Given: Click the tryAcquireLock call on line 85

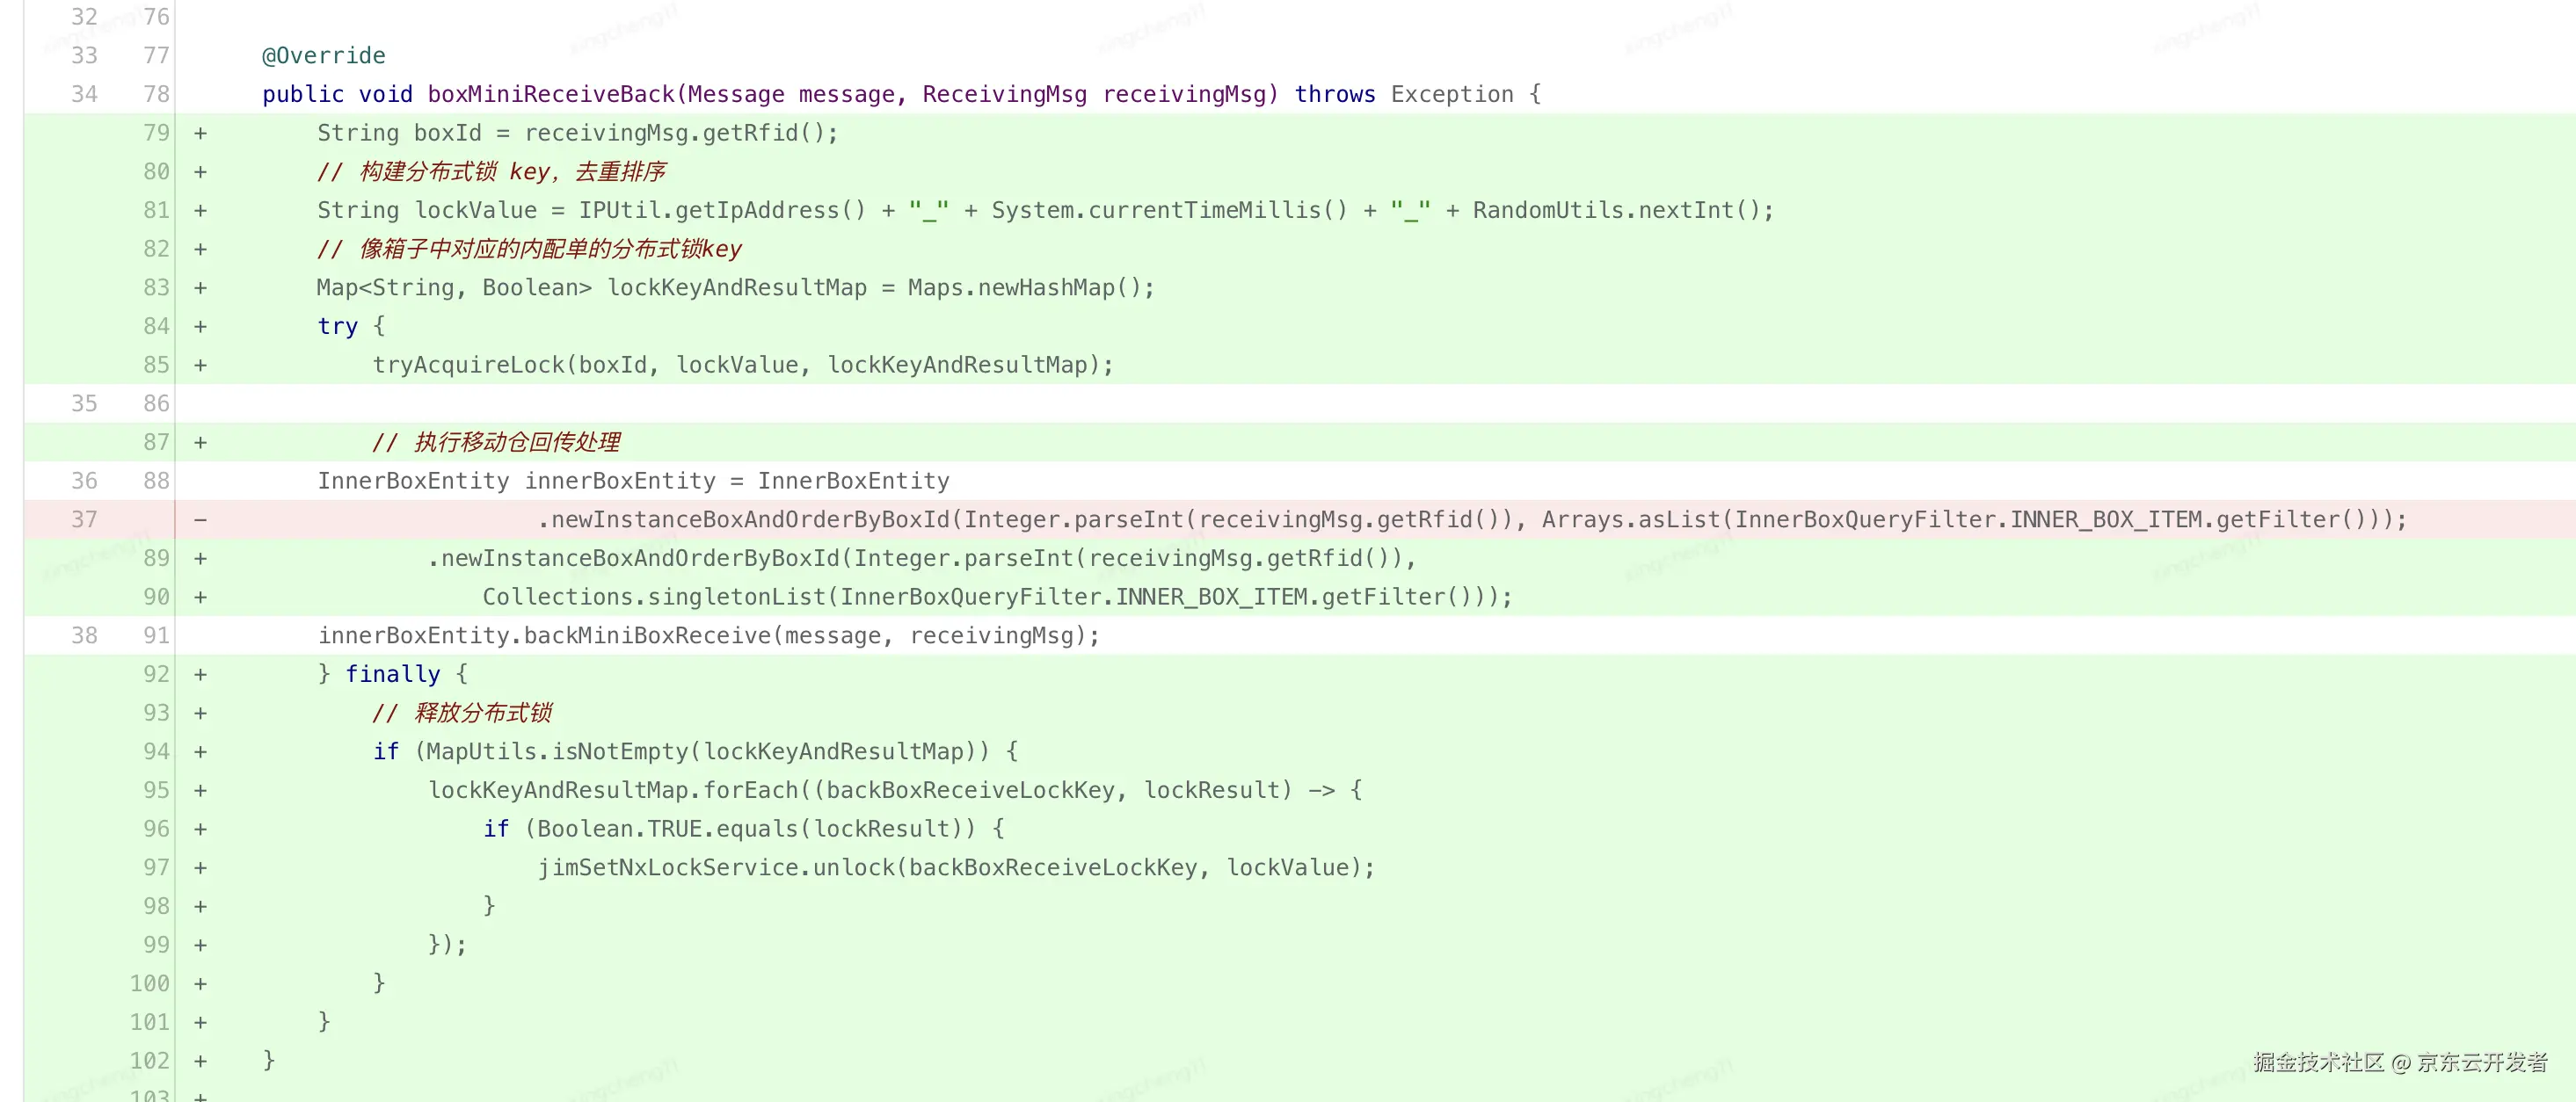Looking at the screenshot, I should (468, 365).
